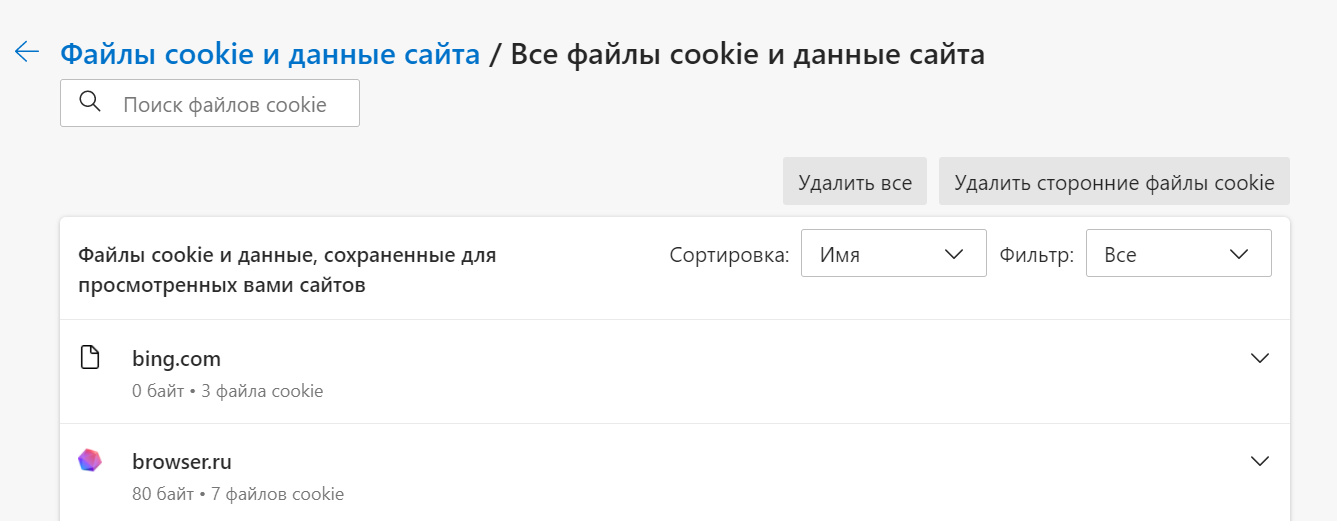Click the "Все файлы cookie и данные сайта" heading

(747, 54)
